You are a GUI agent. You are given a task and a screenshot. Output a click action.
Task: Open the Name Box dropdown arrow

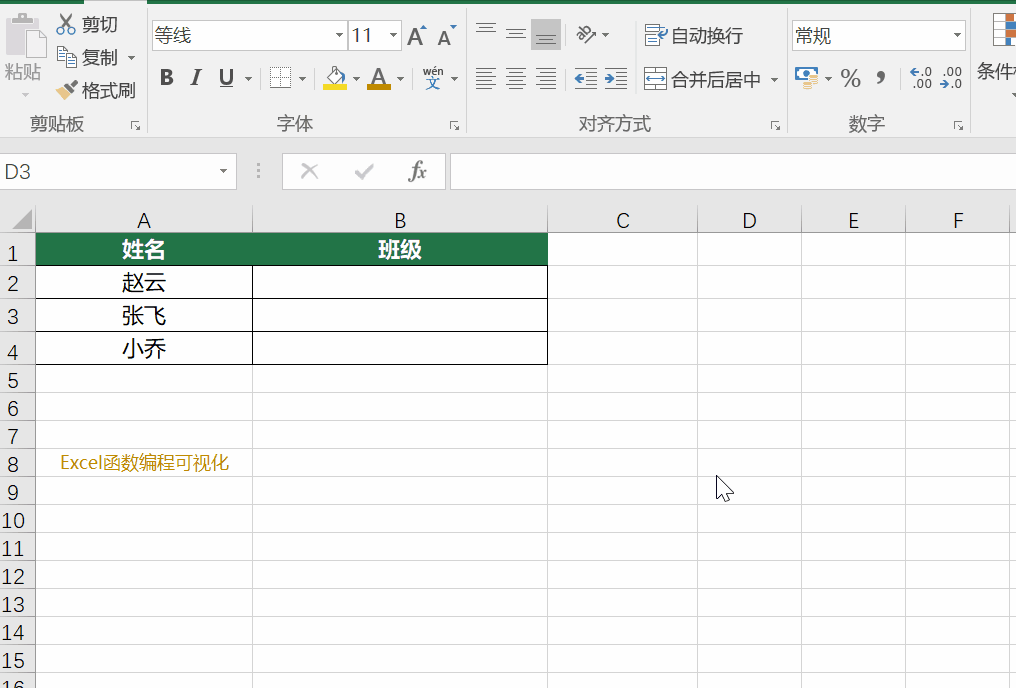[224, 172]
